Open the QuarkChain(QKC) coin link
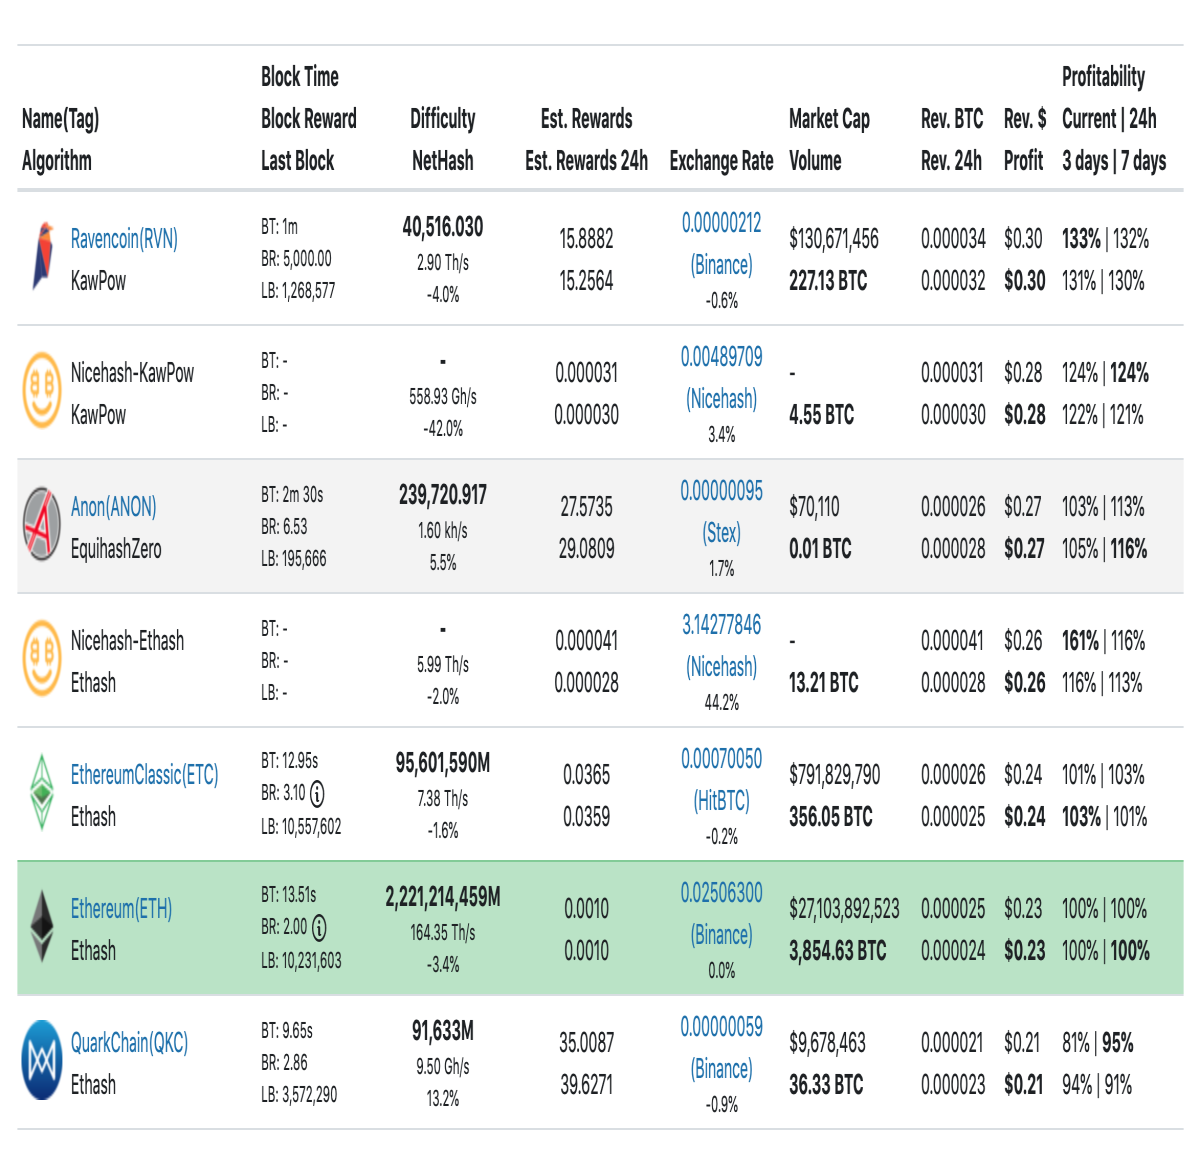Screen dimensions: 1200x1160 (x=129, y=1043)
